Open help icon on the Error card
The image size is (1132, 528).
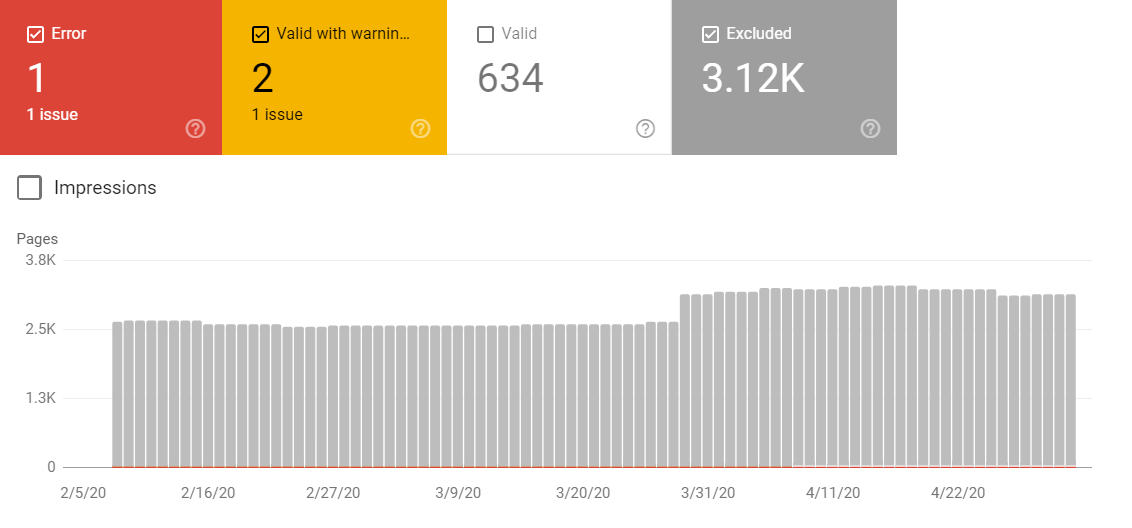point(196,129)
